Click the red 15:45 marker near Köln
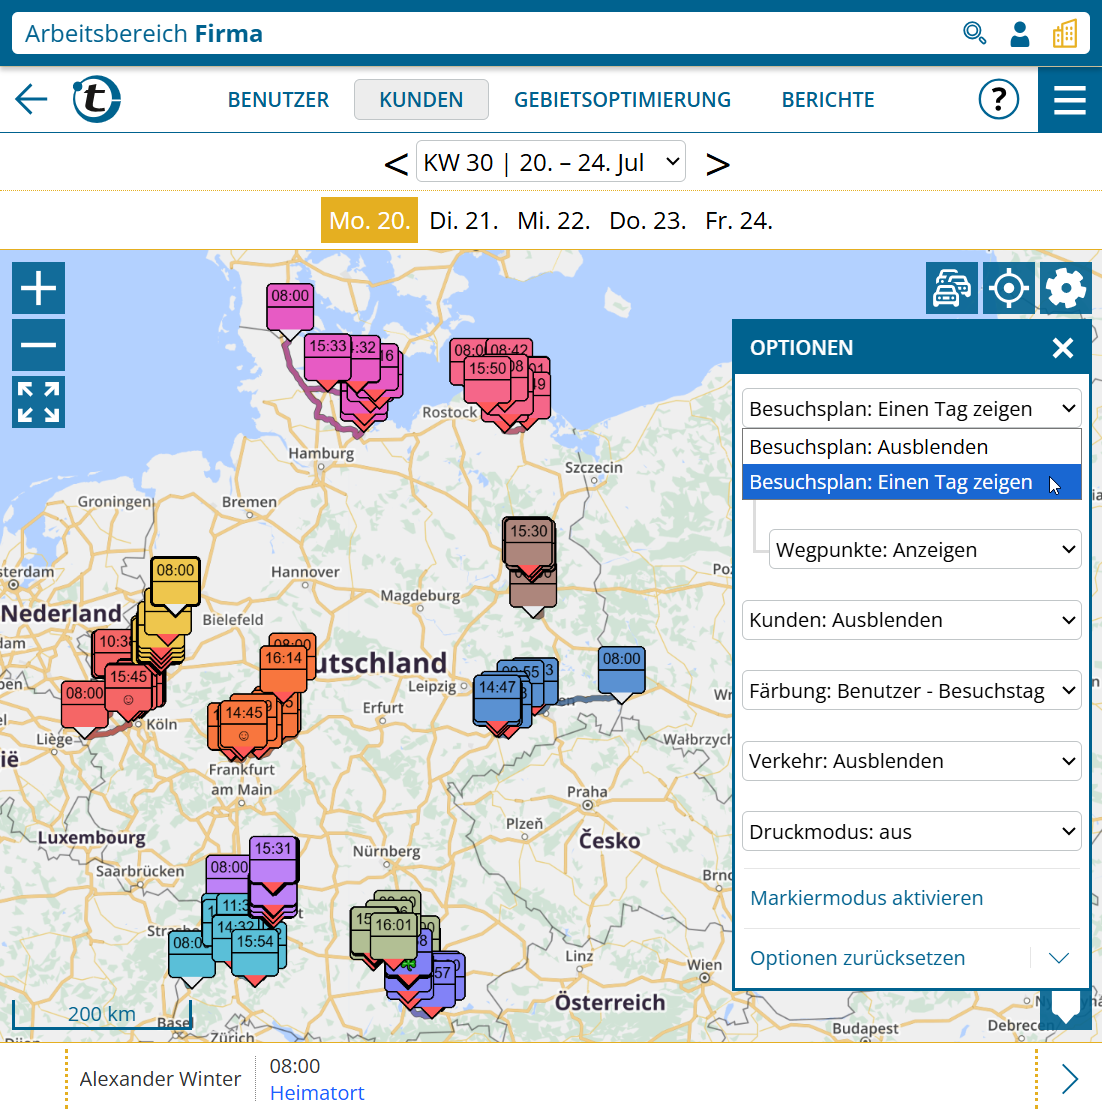Viewport: 1102px width, 1112px height. click(x=128, y=687)
